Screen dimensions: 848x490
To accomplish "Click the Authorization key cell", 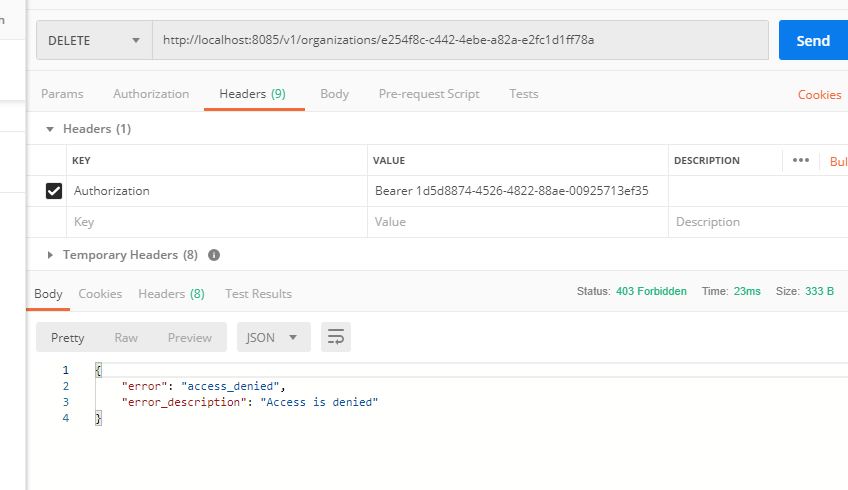I will (217, 191).
